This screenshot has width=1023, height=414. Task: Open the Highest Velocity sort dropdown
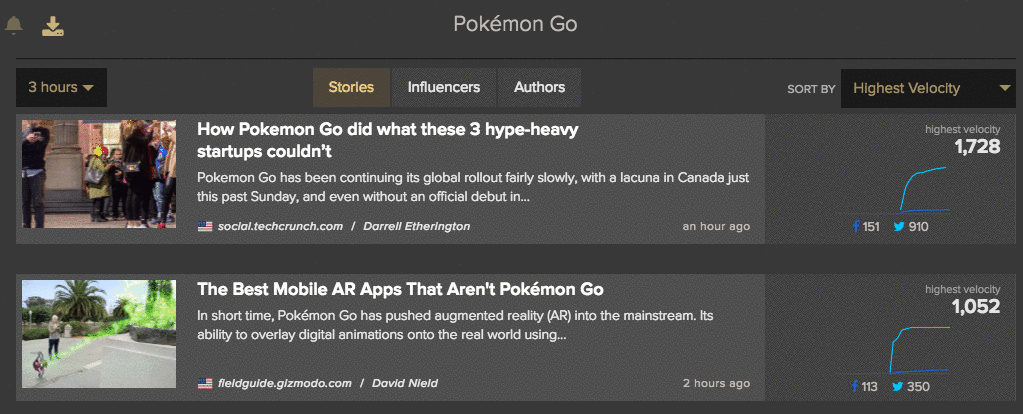click(928, 88)
